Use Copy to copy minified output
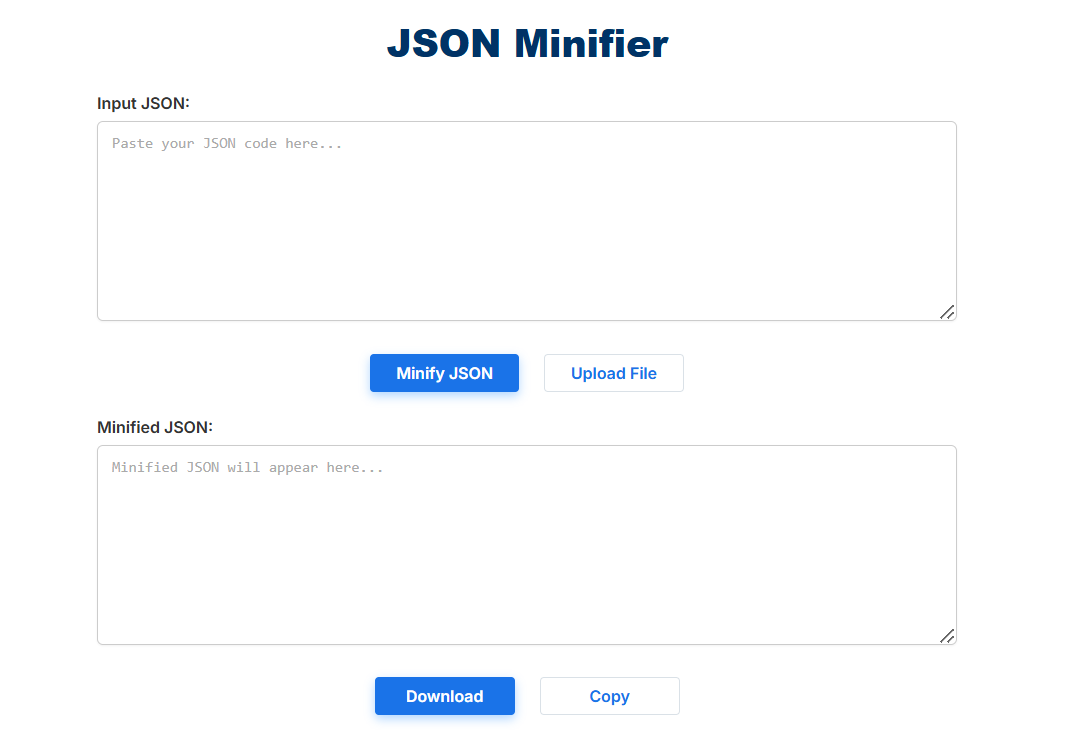 (x=609, y=696)
